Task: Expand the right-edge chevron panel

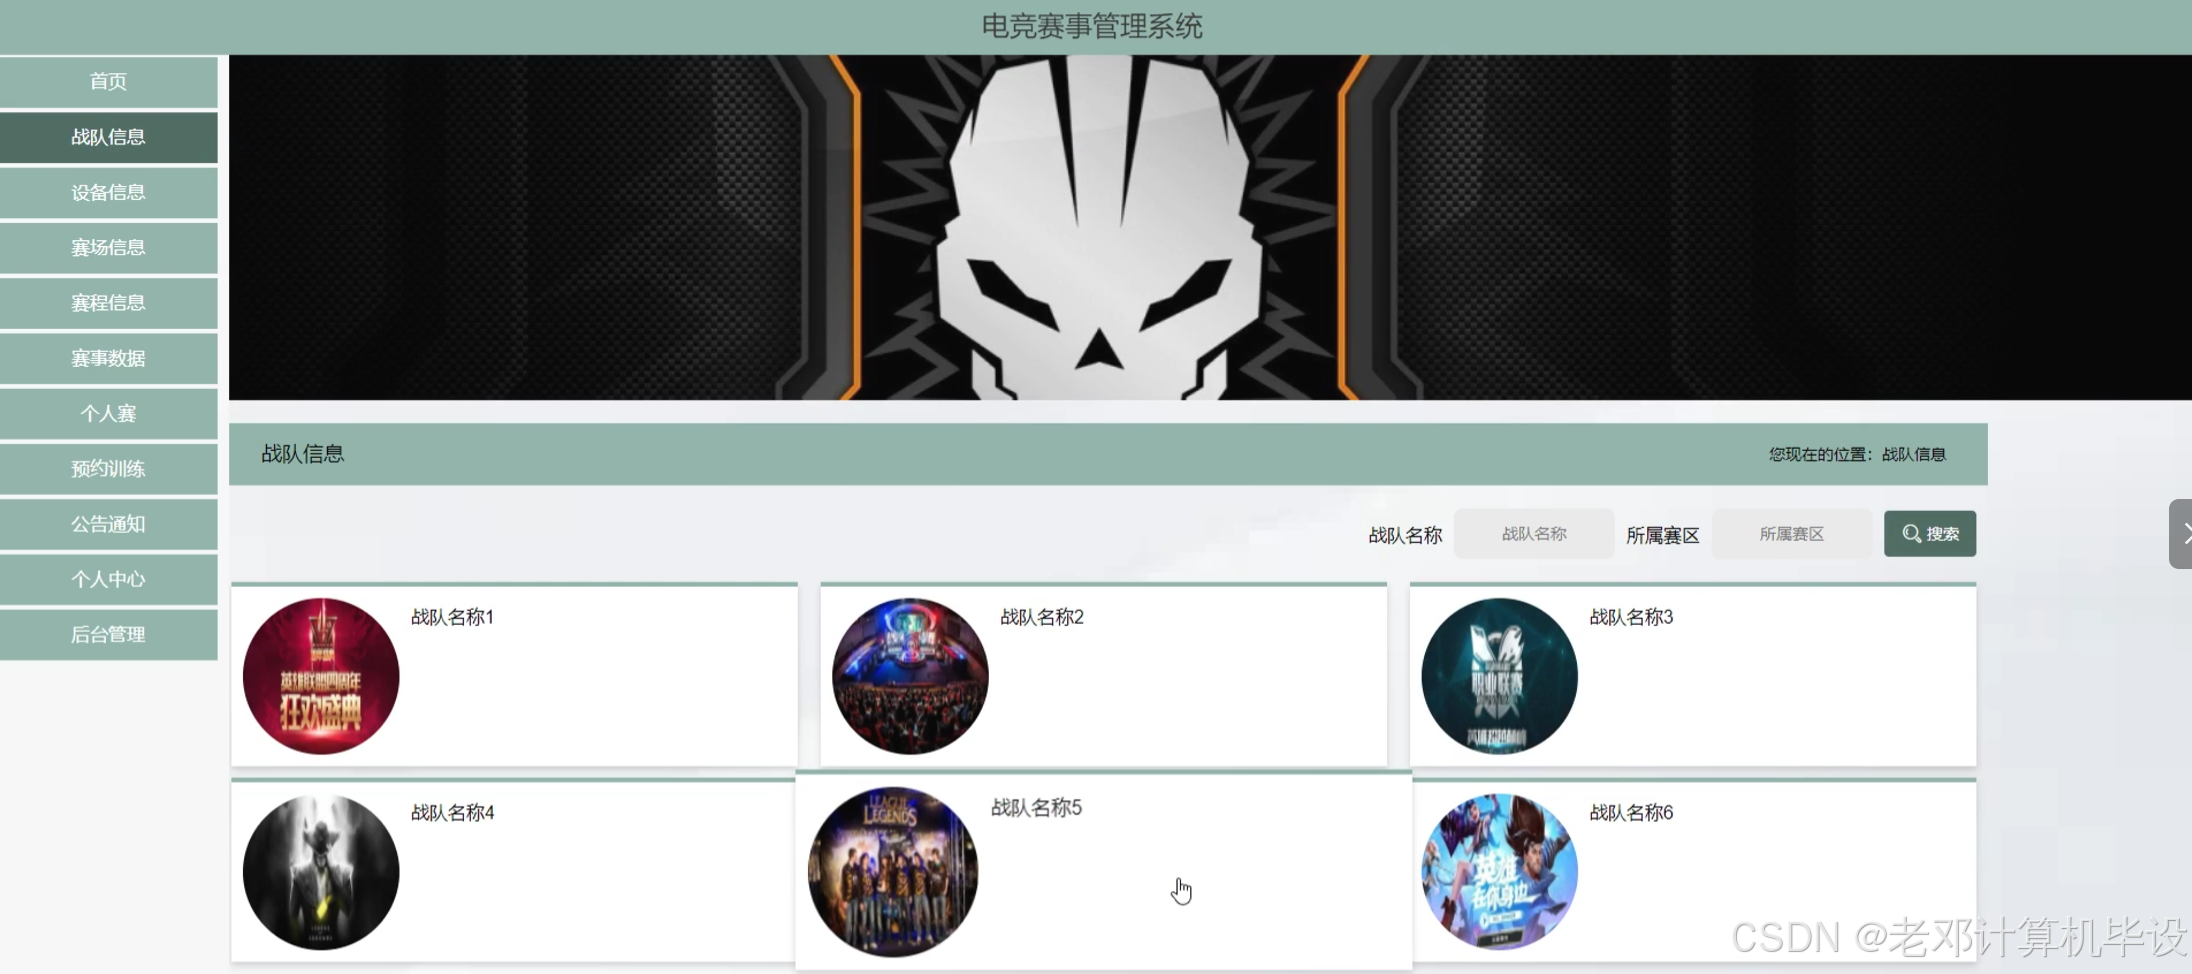Action: coord(2181,534)
